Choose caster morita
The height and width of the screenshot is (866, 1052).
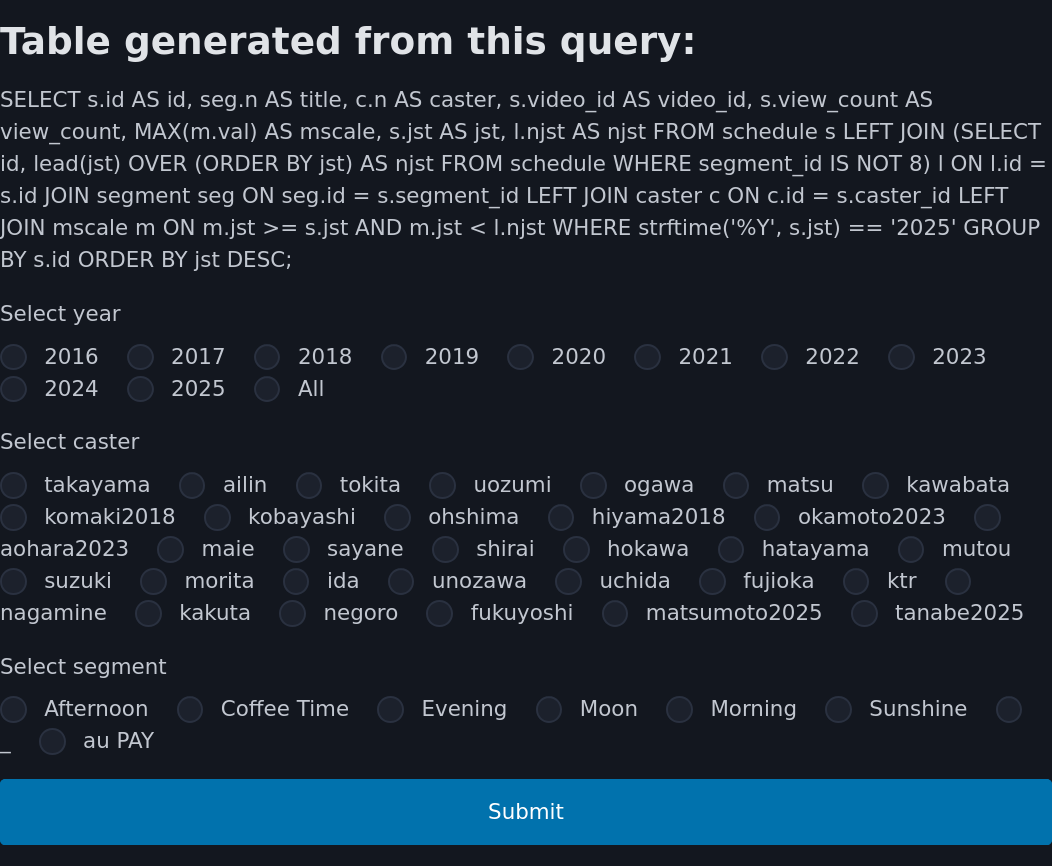pos(154,582)
